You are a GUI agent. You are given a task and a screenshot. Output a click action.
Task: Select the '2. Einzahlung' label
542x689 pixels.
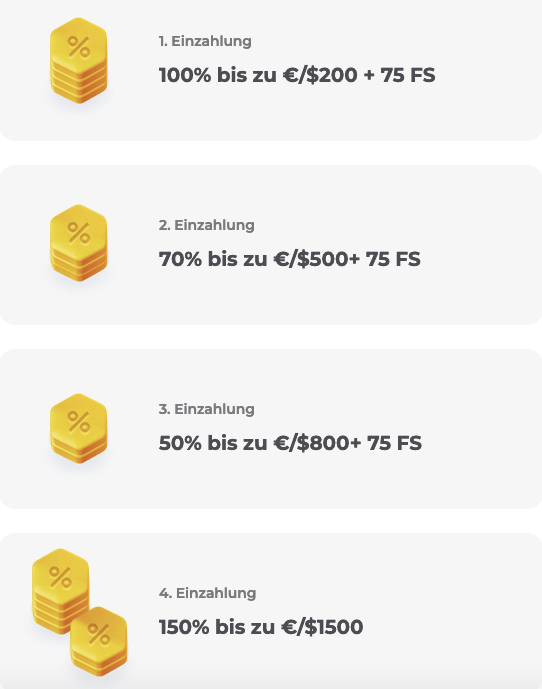[x=207, y=225]
